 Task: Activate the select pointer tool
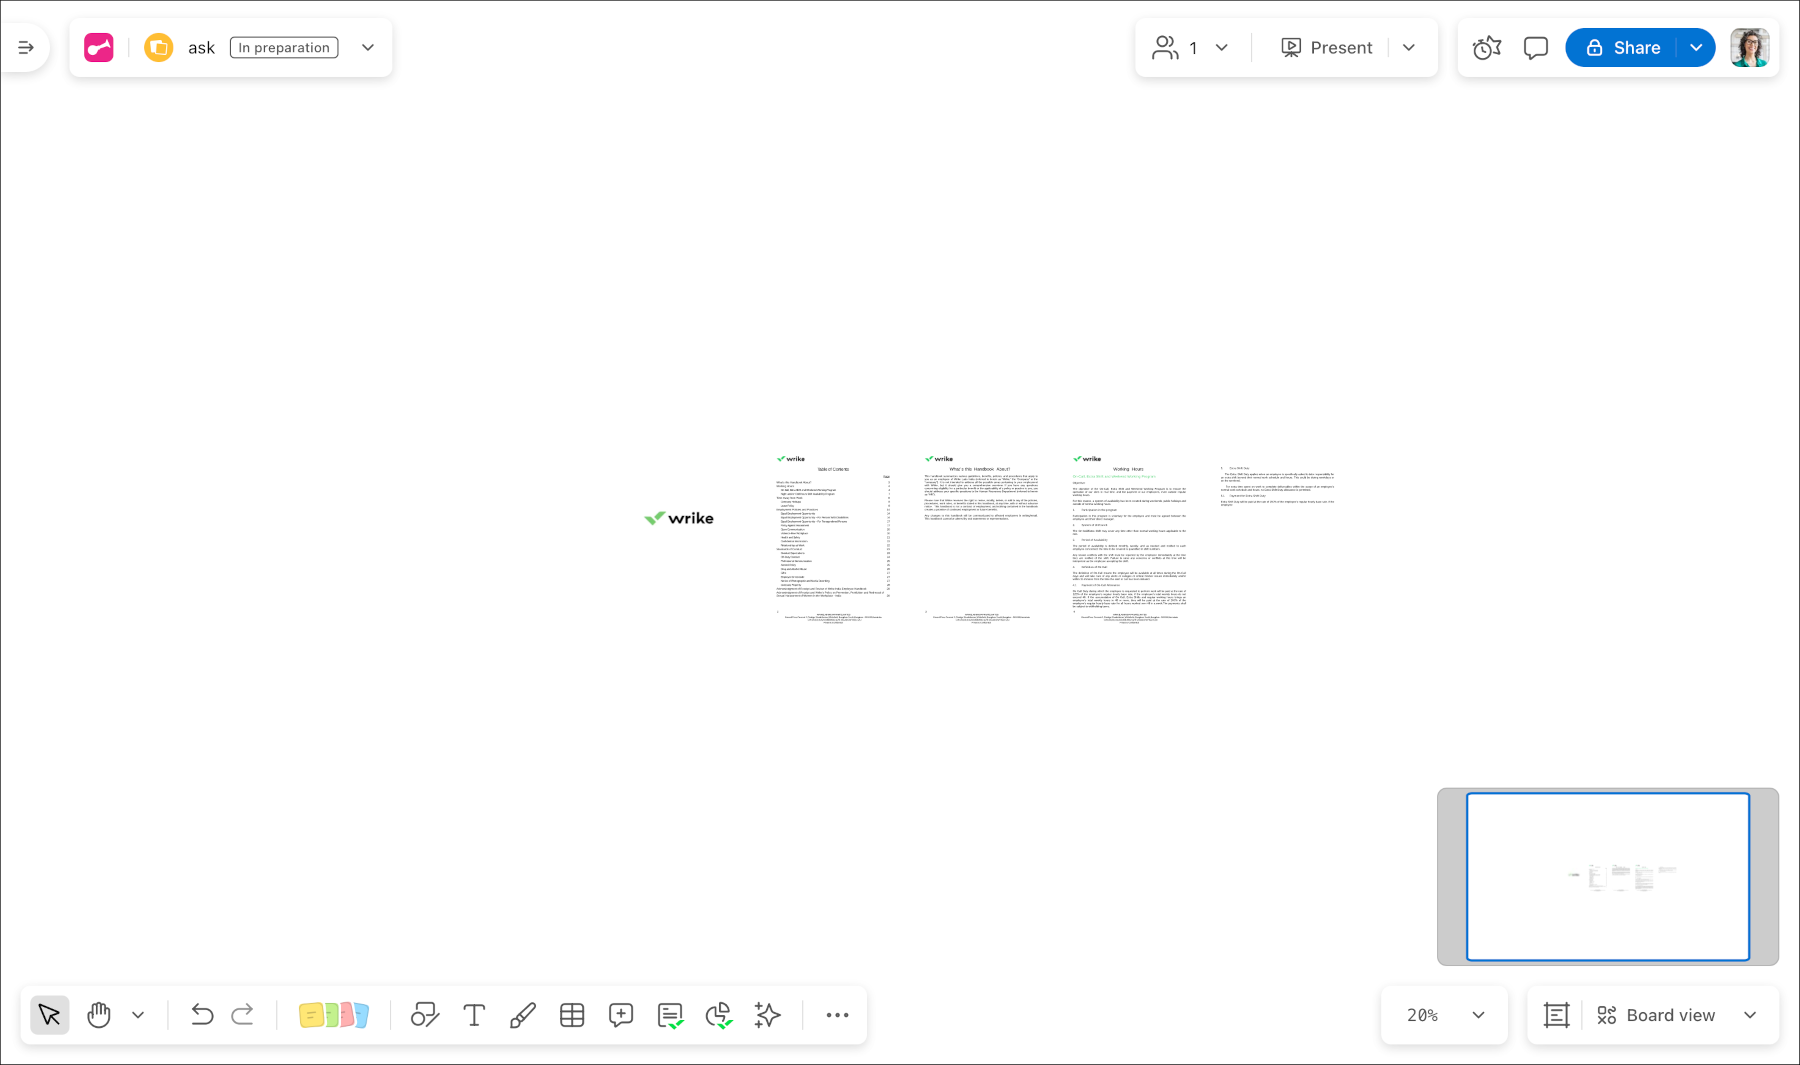point(50,1015)
